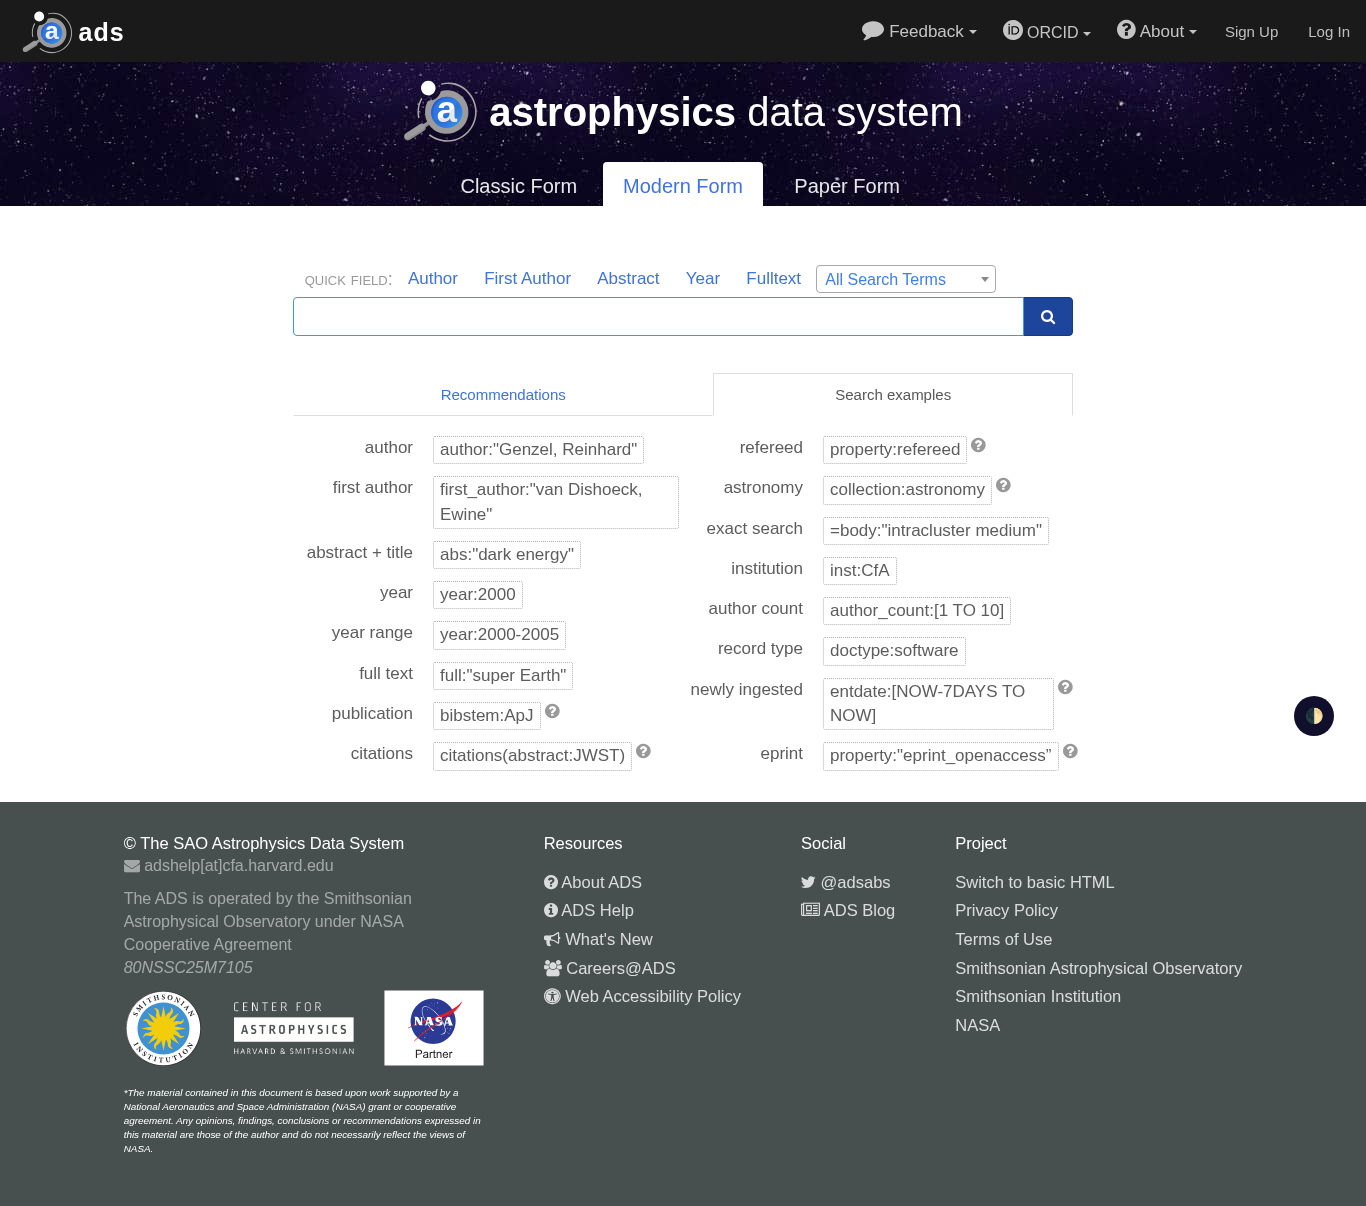Image resolution: width=1366 pixels, height=1206 pixels.
Task: Open the Recommendations tab
Action: click(x=503, y=395)
